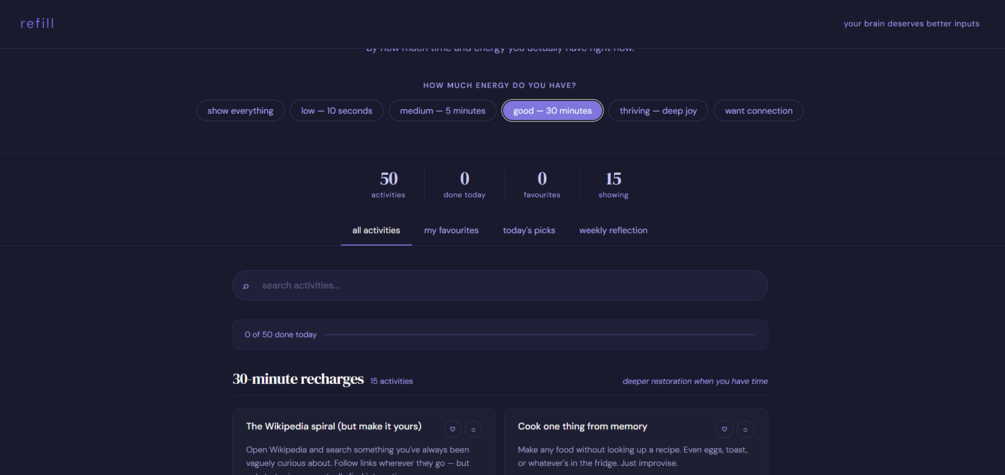The width and height of the screenshot is (1005, 475).
Task: Open 'The Wikipedia spiral' card title
Action: (x=334, y=426)
